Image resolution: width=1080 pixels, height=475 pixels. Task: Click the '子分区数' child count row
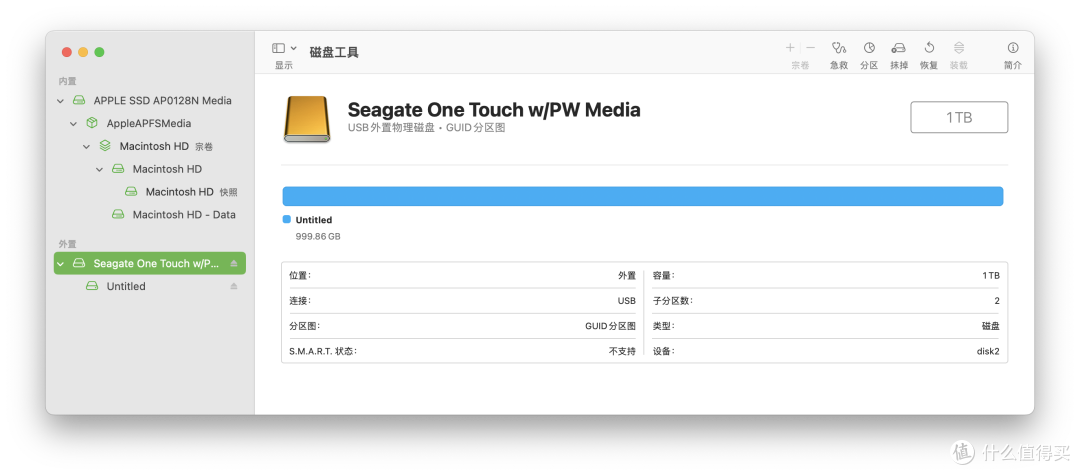826,301
